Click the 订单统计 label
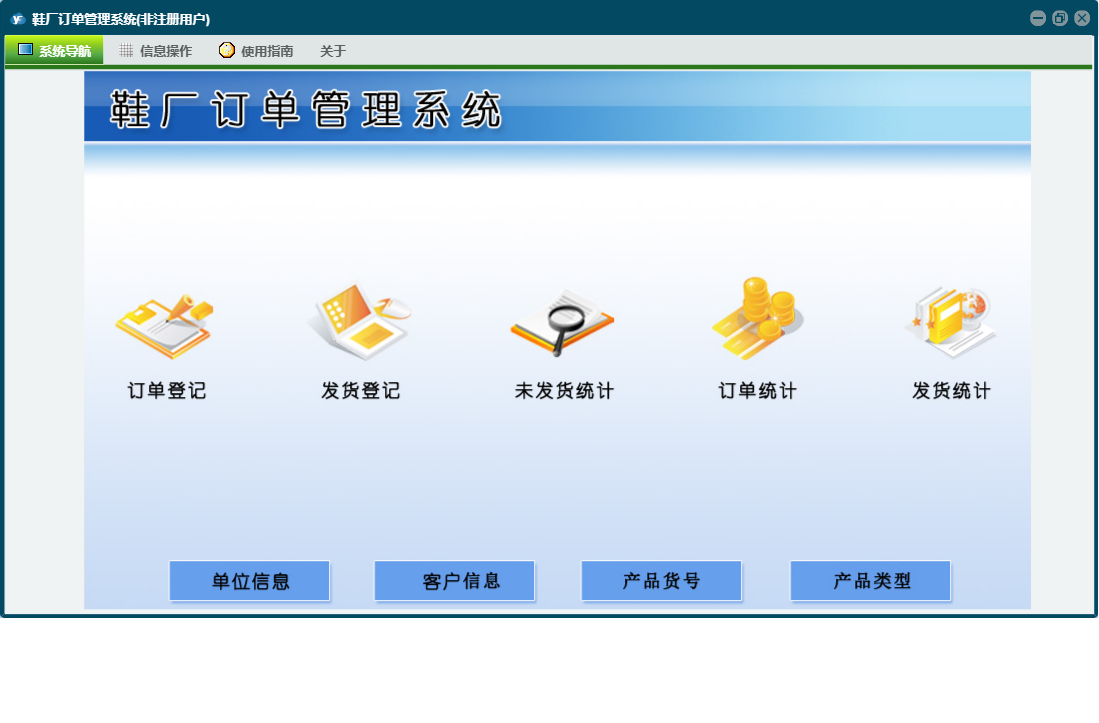1099x723 pixels. pos(758,391)
